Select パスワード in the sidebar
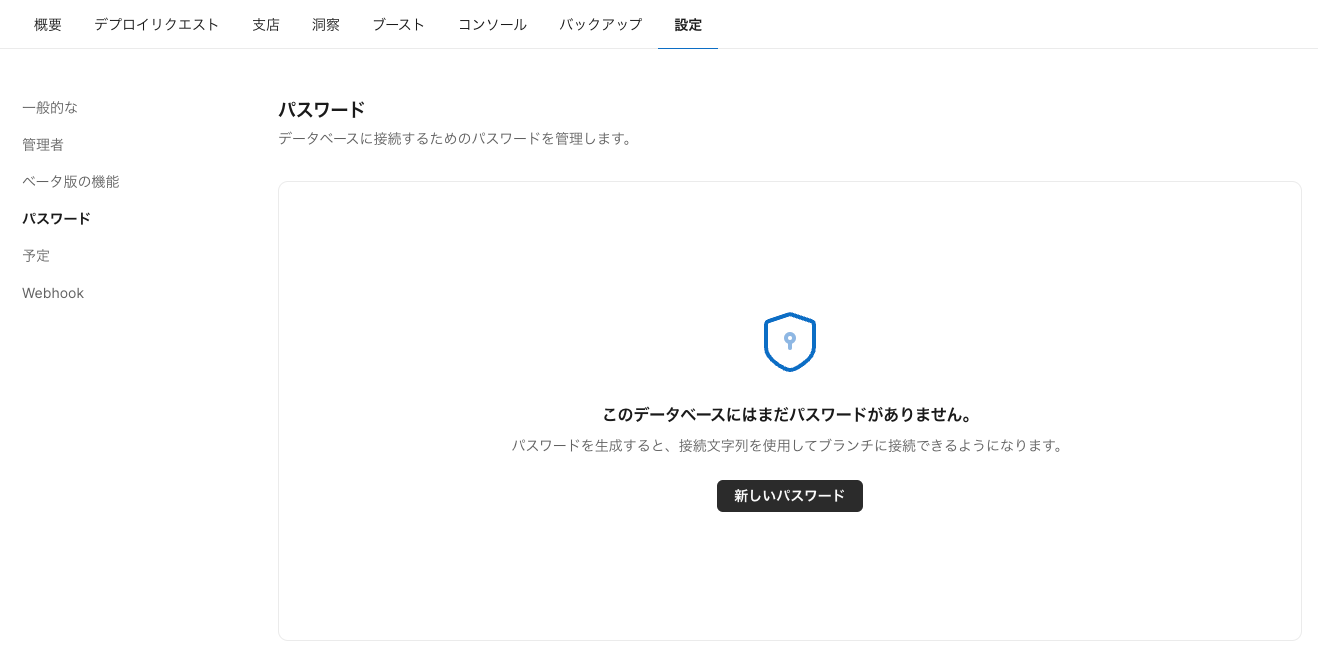Image resolution: width=1318 pixels, height=656 pixels. pyautogui.click(x=57, y=219)
